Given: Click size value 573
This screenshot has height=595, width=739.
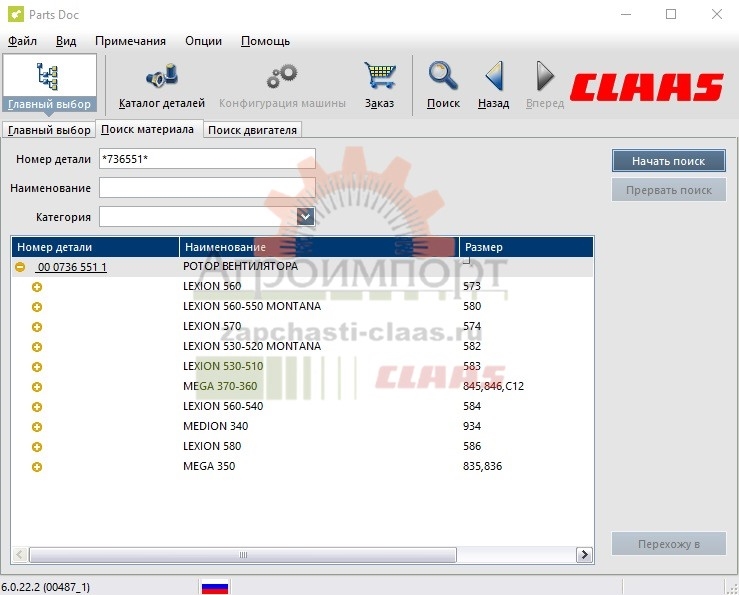Looking at the screenshot, I should (472, 286).
